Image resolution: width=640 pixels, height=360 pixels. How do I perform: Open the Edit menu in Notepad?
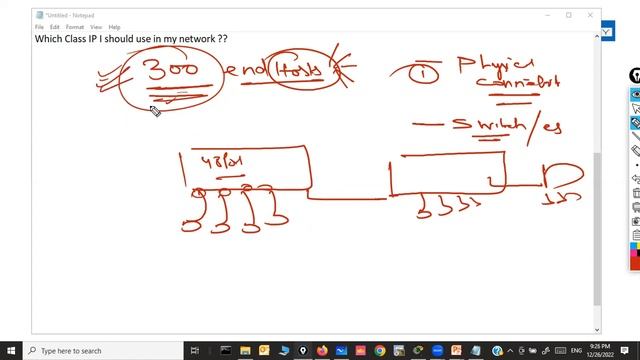[x=54, y=27]
